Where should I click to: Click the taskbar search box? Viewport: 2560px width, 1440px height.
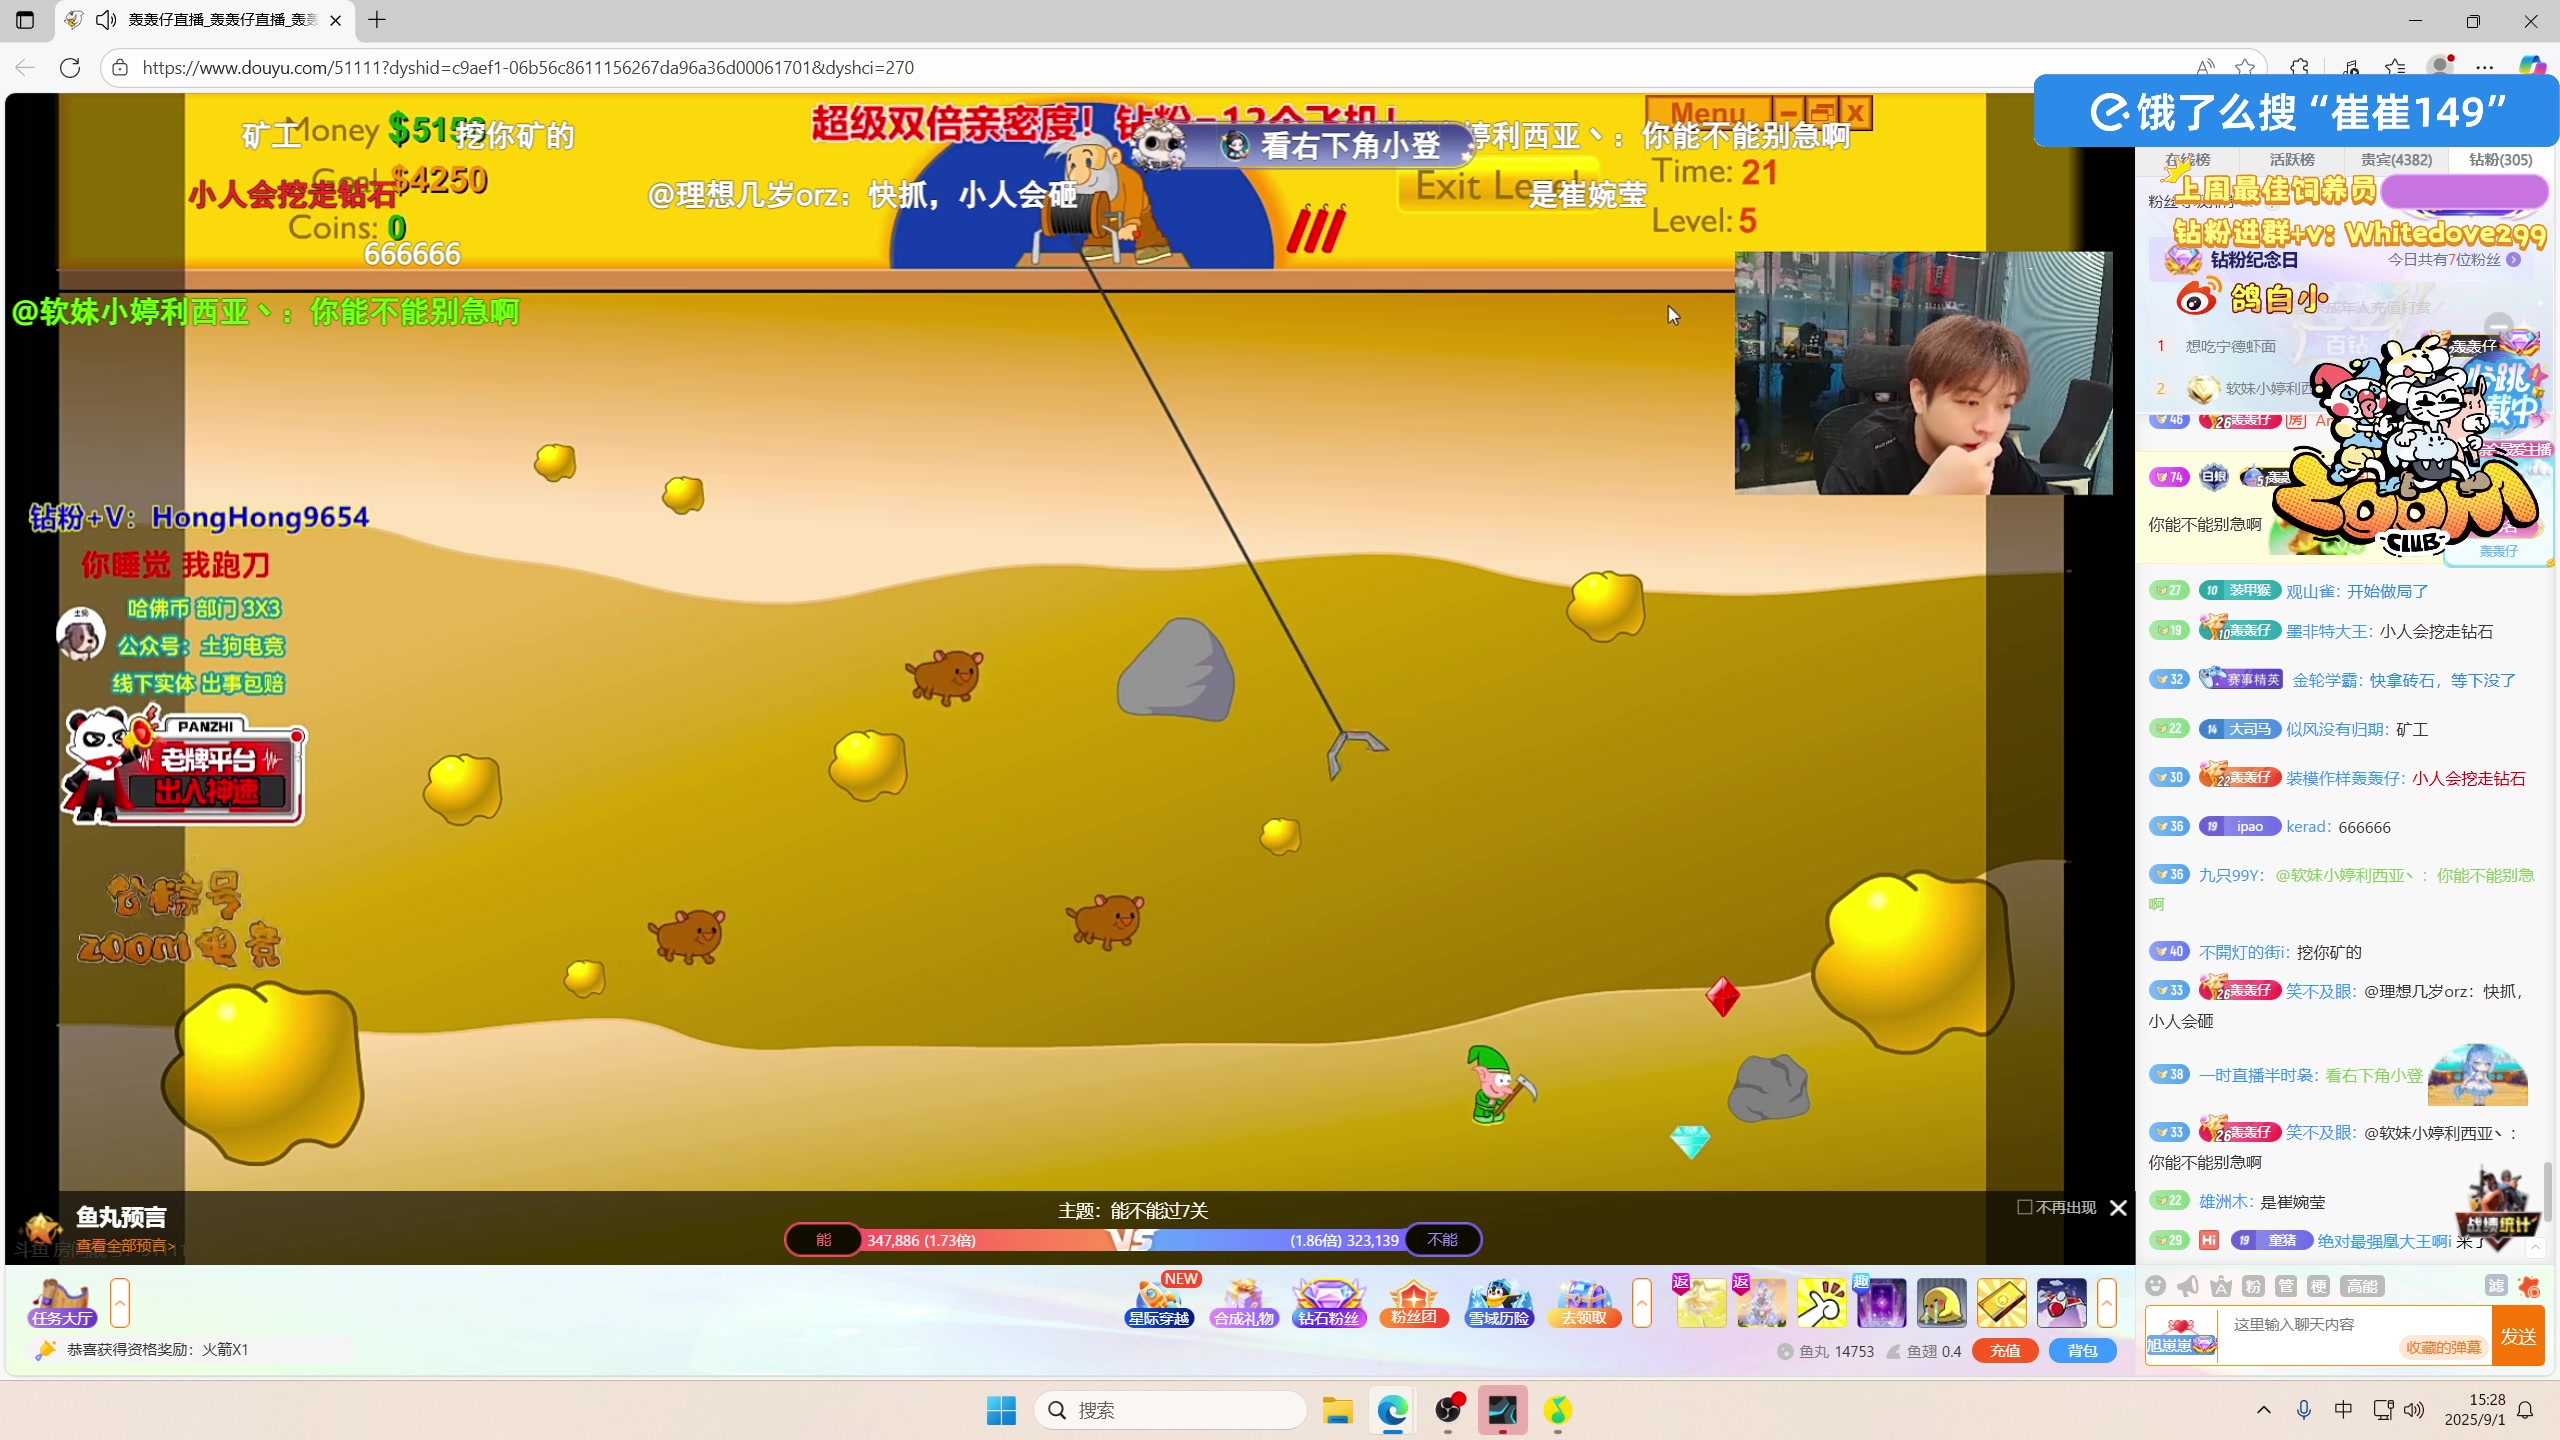click(1170, 1410)
